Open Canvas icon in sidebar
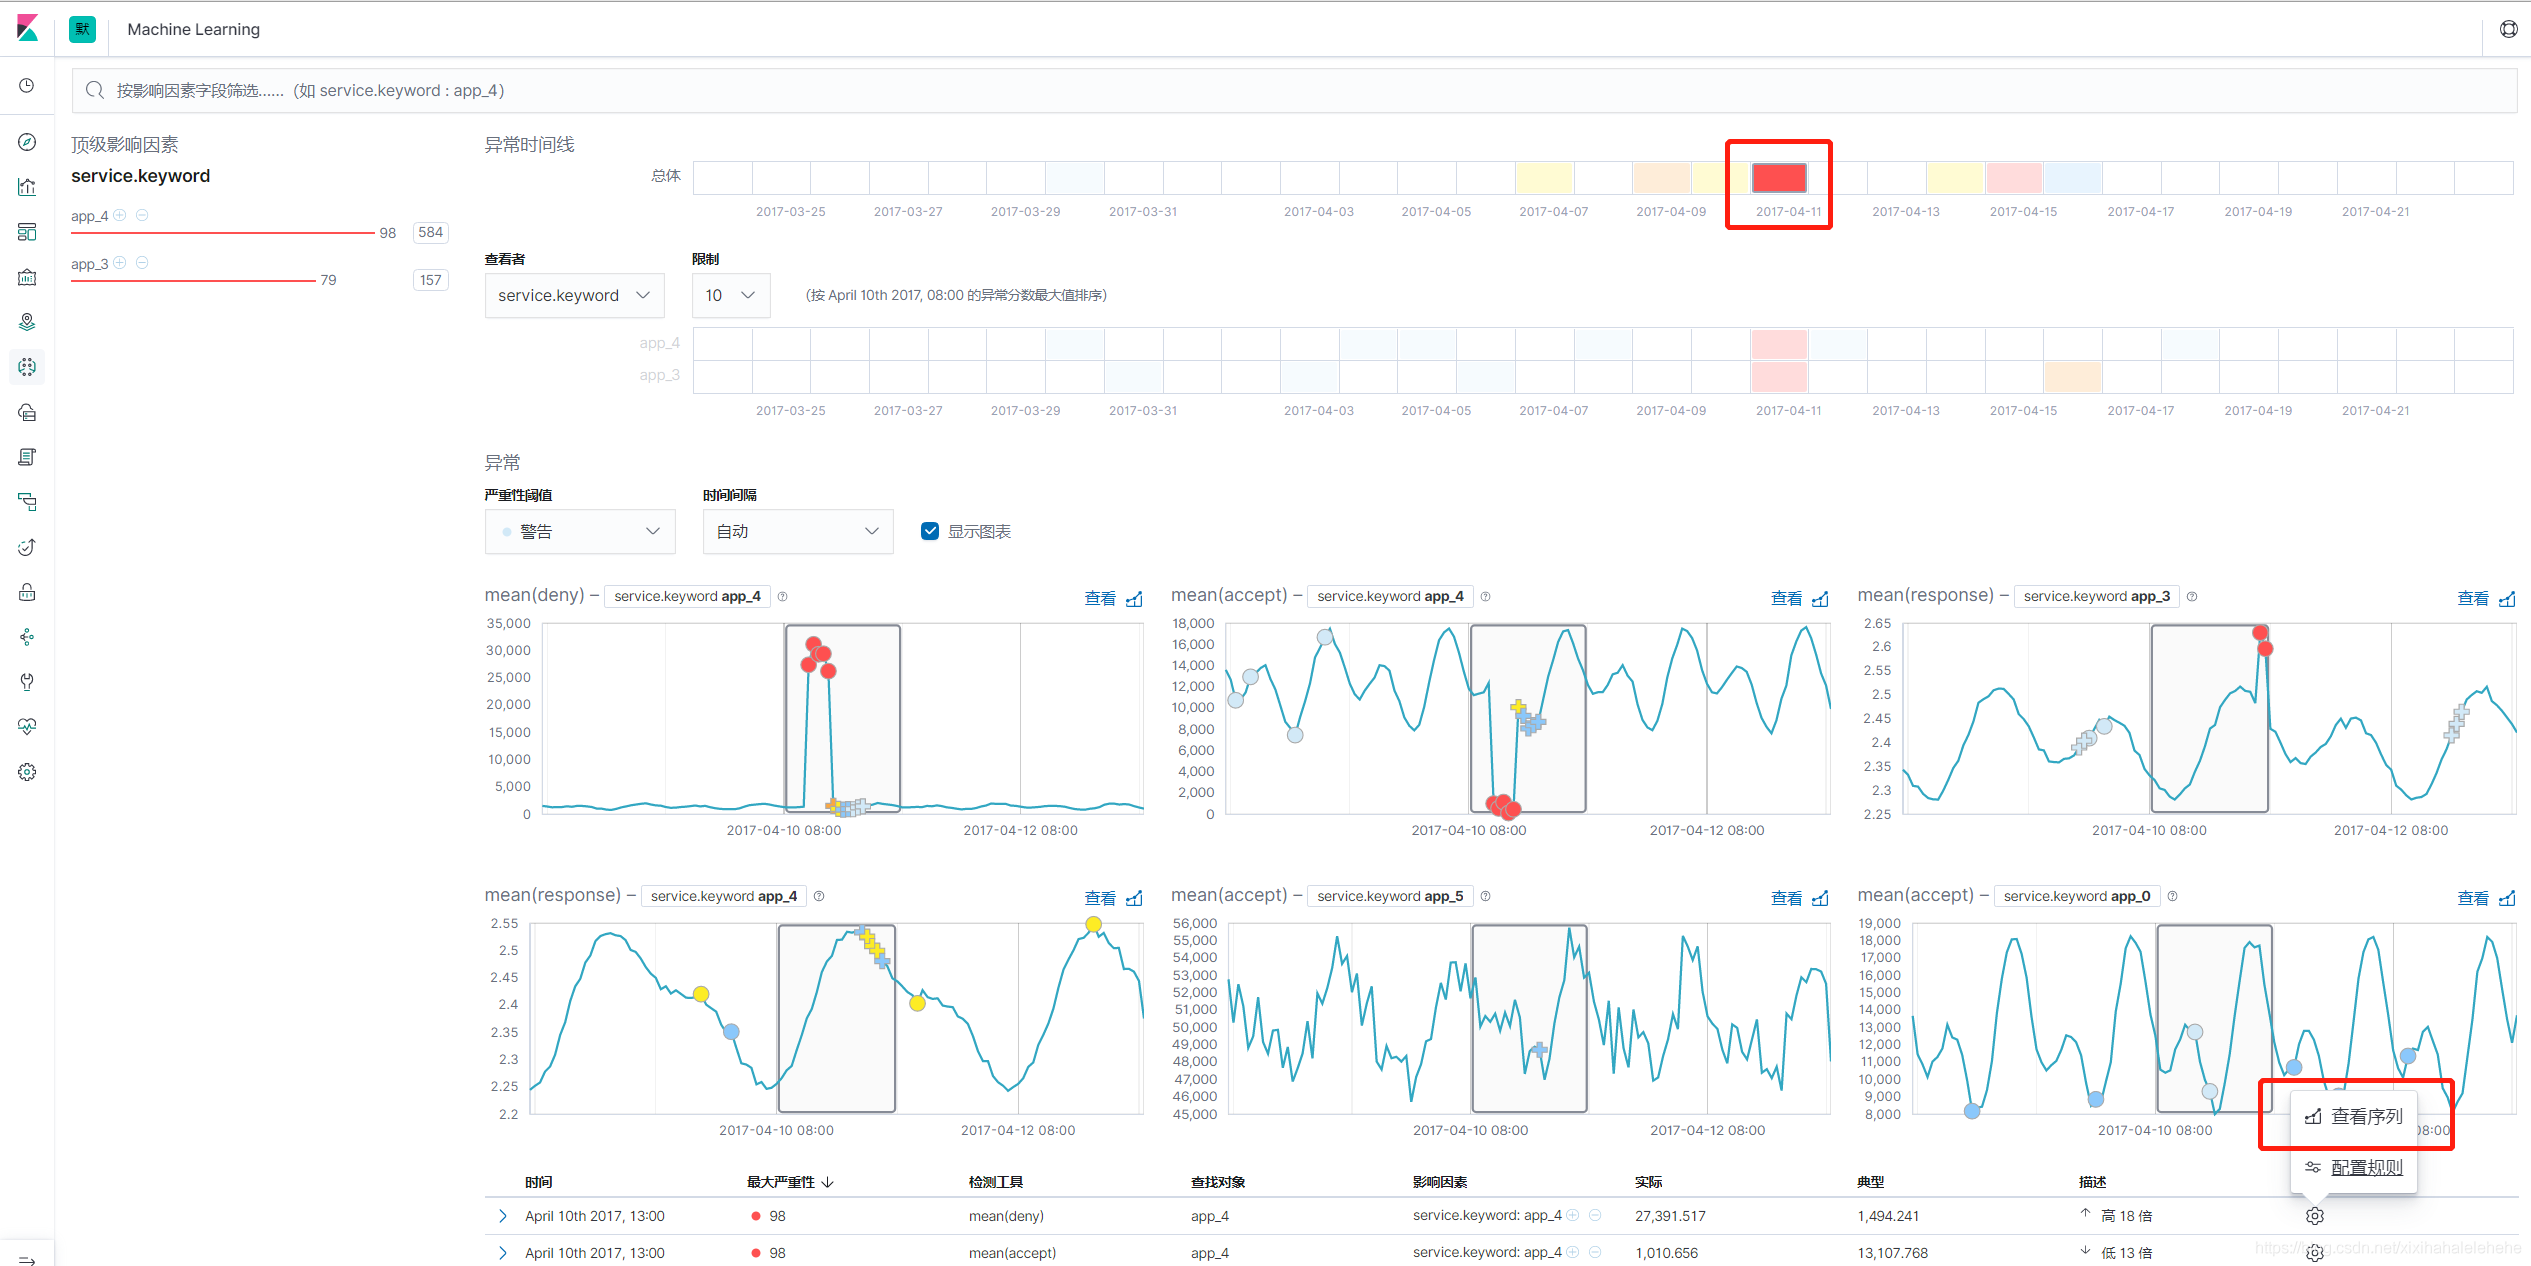 pos(27,277)
